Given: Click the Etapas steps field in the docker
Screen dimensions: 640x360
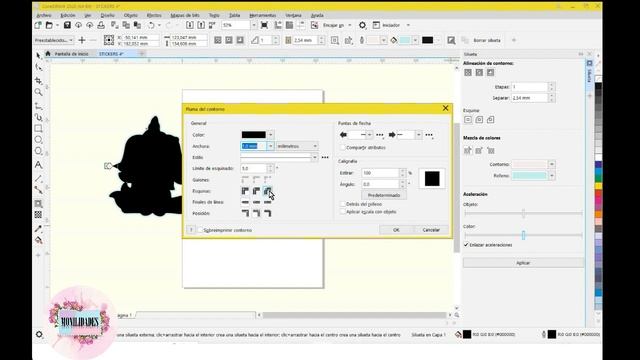Looking at the screenshot, I should tap(530, 87).
